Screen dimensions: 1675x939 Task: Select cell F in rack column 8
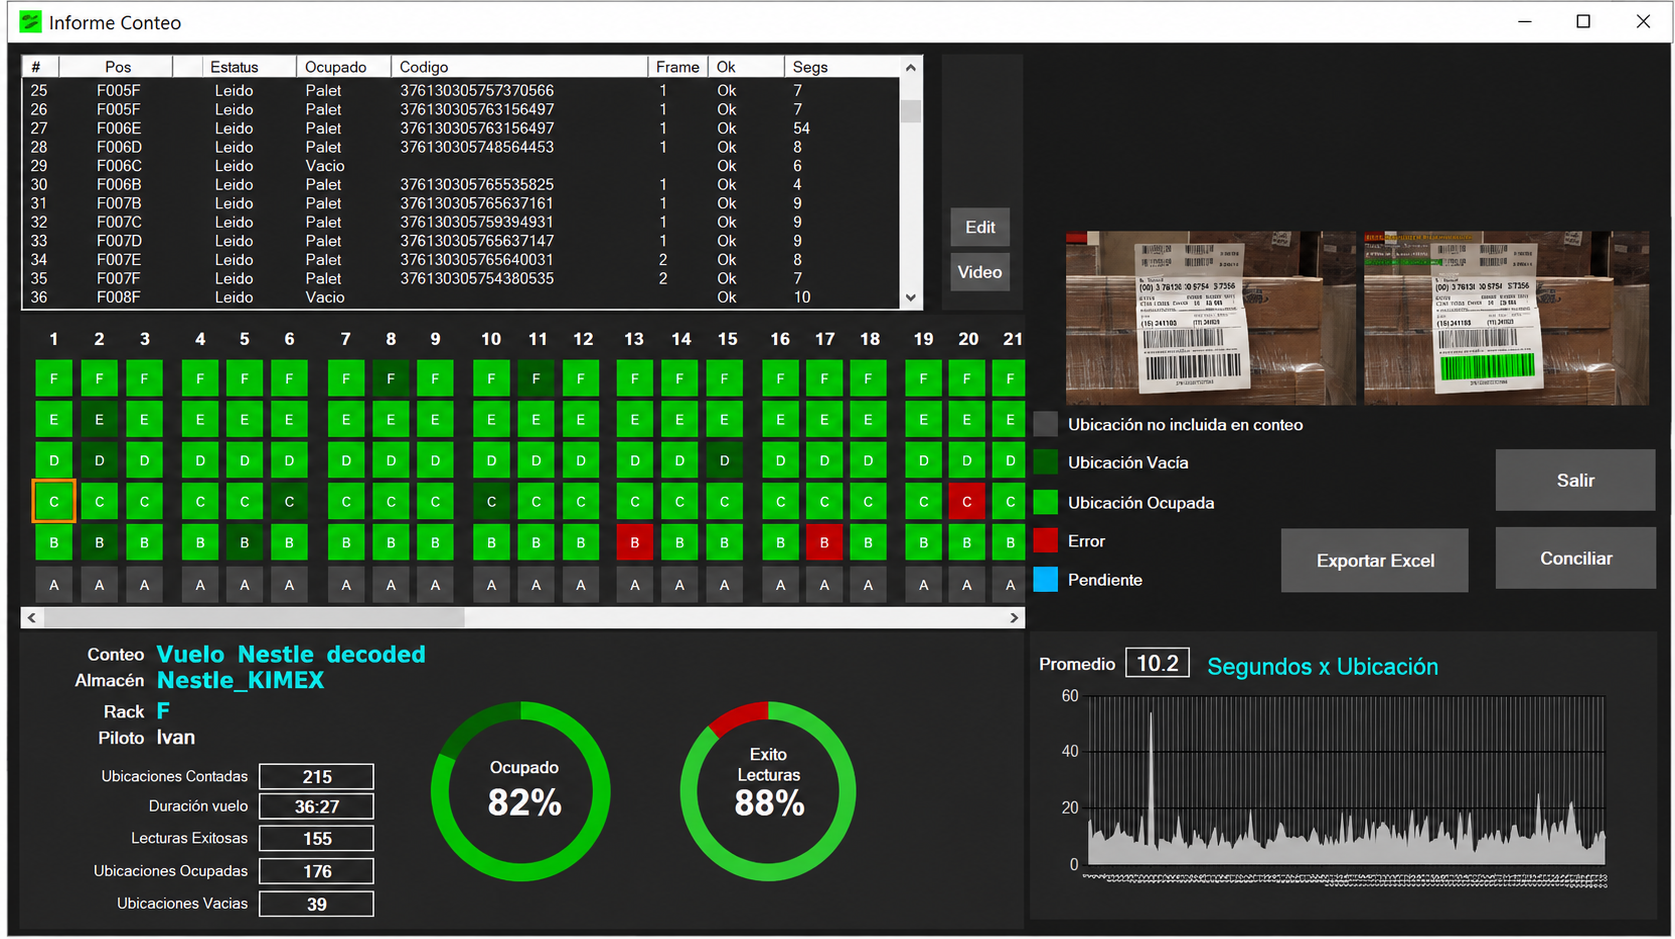(x=391, y=378)
